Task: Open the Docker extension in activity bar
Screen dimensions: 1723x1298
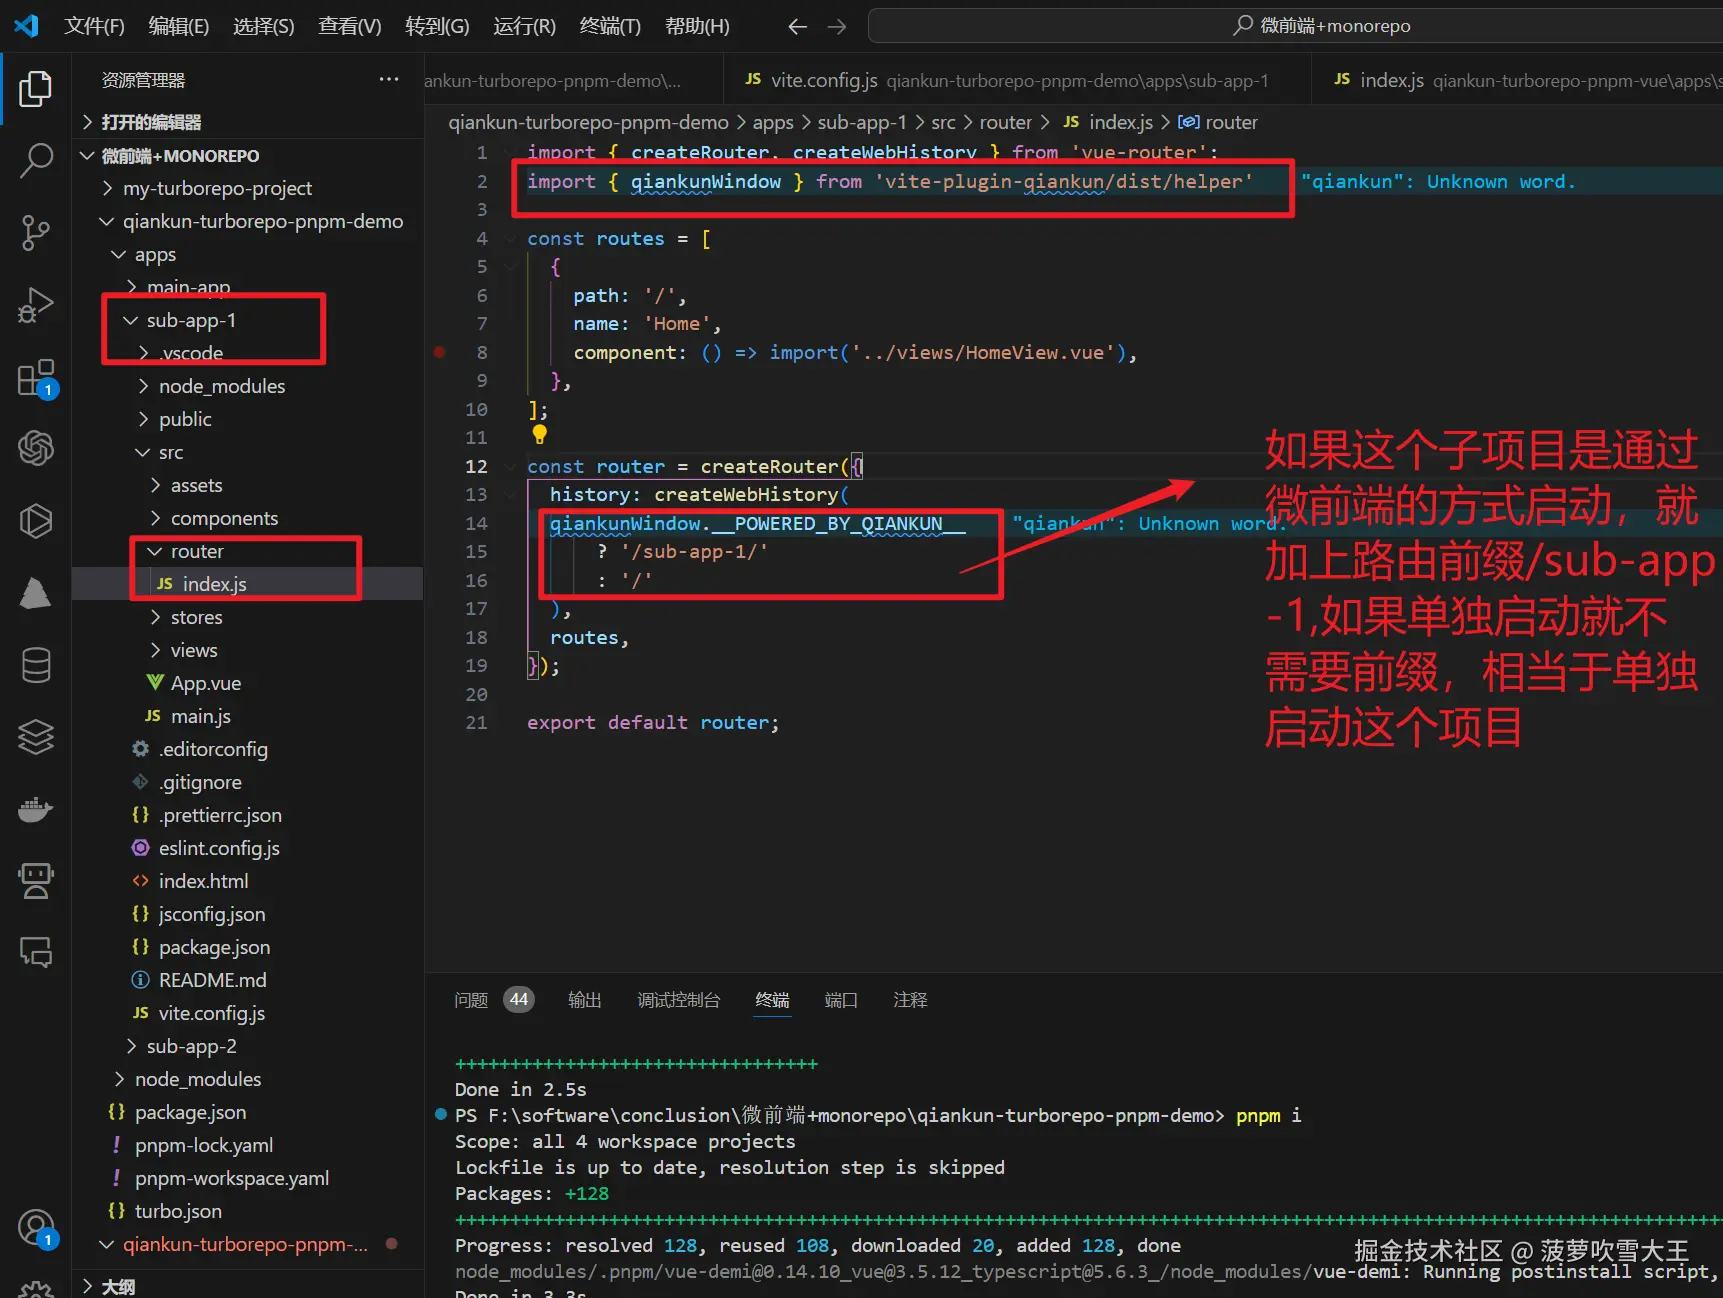Action: 36,809
